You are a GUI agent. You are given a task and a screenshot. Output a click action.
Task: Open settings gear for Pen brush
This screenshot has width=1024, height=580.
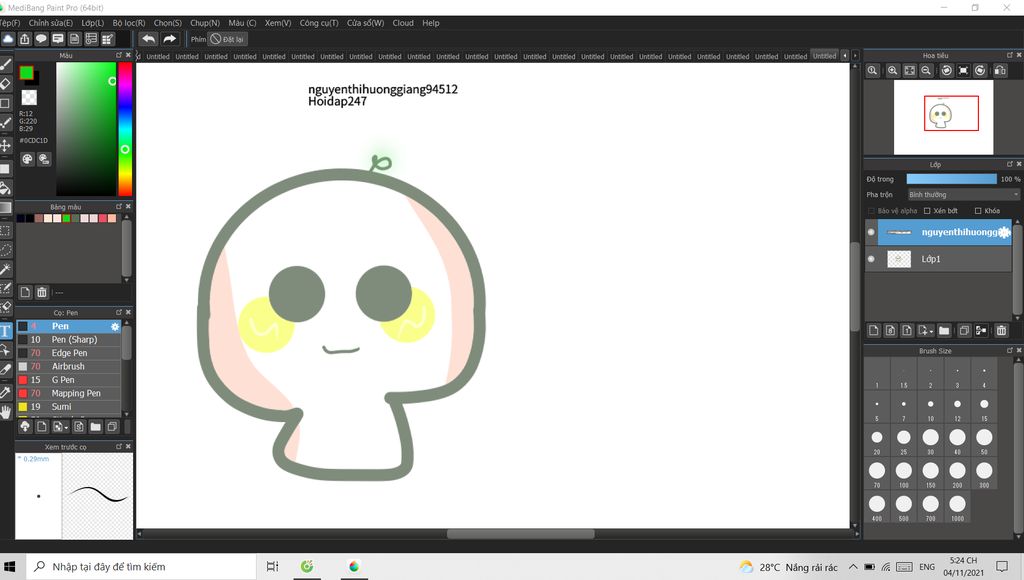[x=115, y=327]
